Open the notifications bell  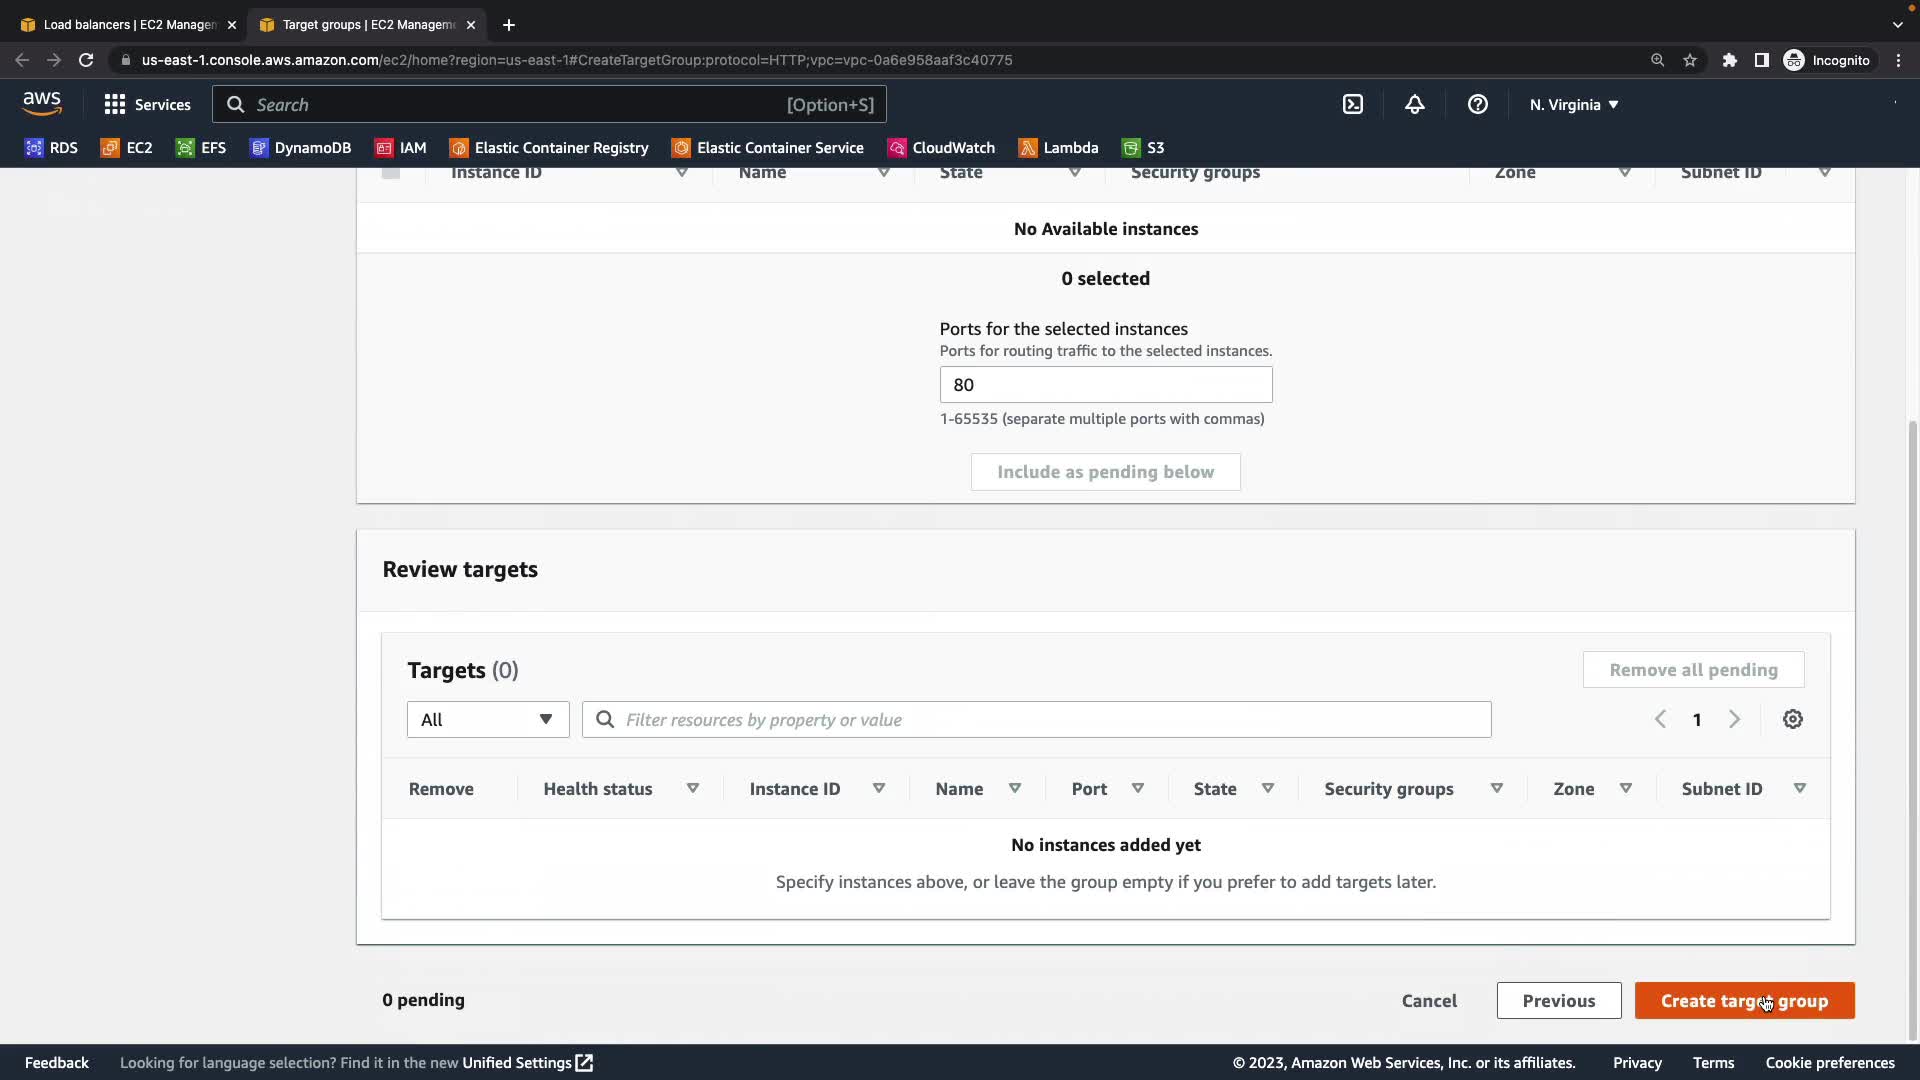point(1414,104)
